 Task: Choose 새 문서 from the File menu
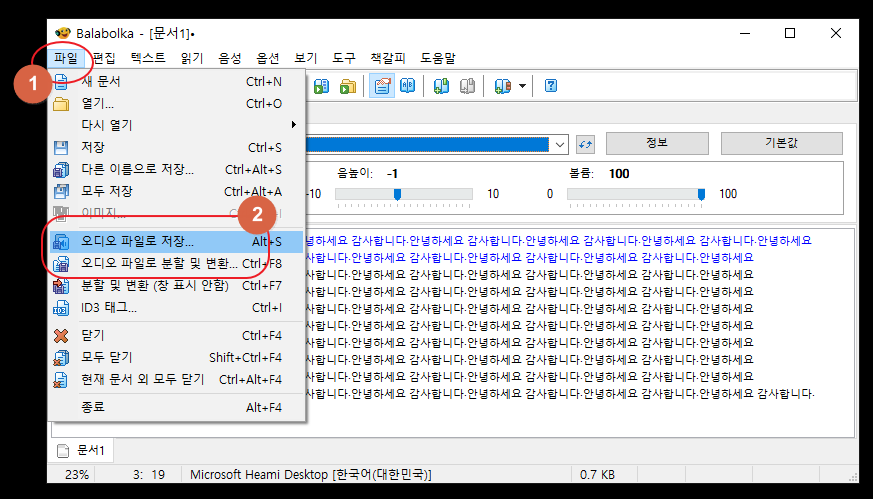pyautogui.click(x=176, y=81)
